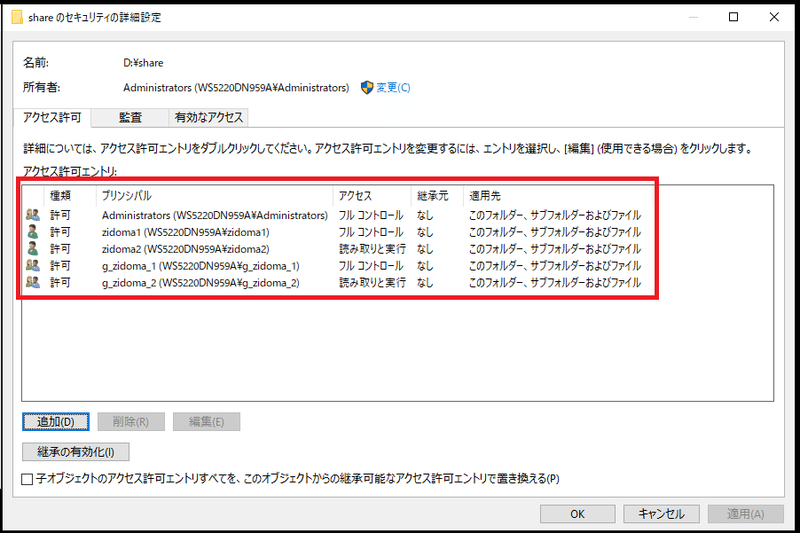Screen dimensions: 800x533
Task: Sort by the 適用先 column header
Action: point(559,196)
